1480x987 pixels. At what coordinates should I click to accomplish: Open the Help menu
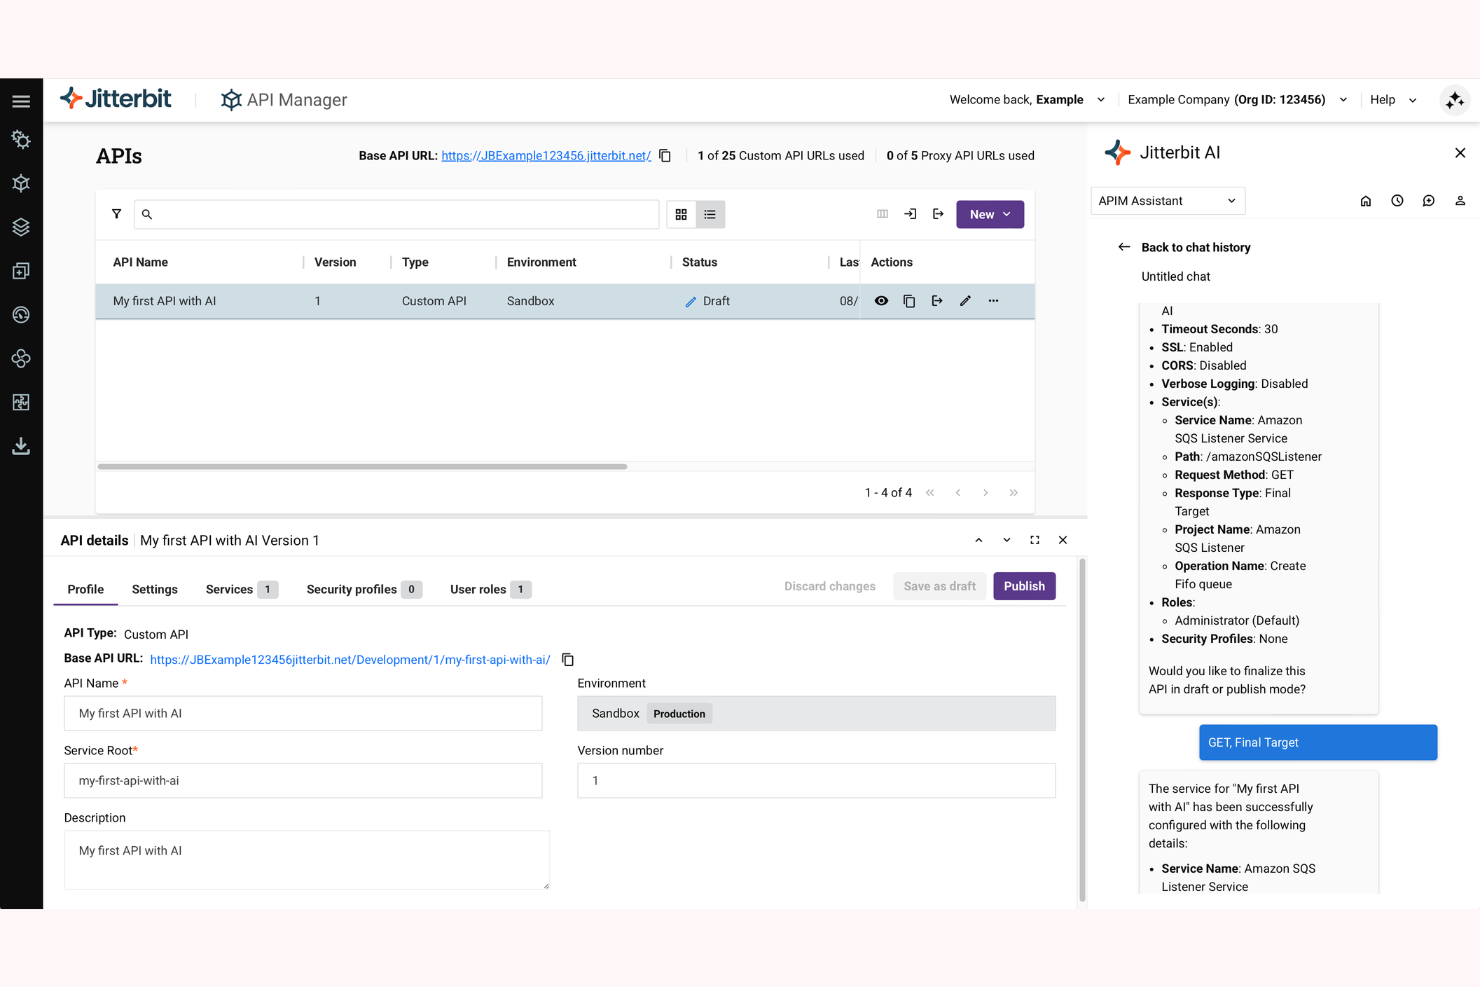[x=1393, y=100]
